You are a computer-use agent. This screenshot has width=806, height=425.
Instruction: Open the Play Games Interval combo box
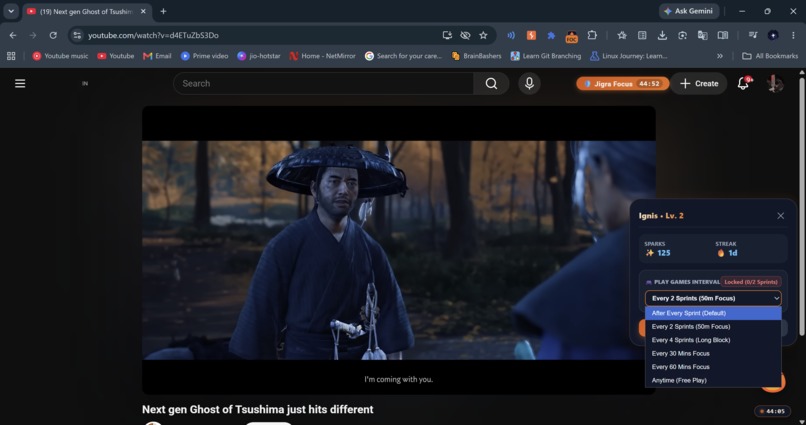click(713, 298)
